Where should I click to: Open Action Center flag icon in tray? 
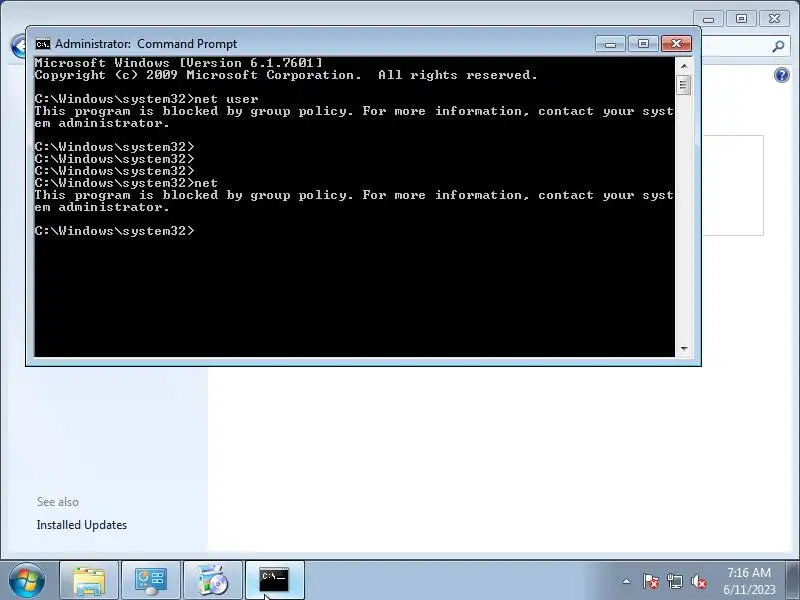(x=650, y=581)
